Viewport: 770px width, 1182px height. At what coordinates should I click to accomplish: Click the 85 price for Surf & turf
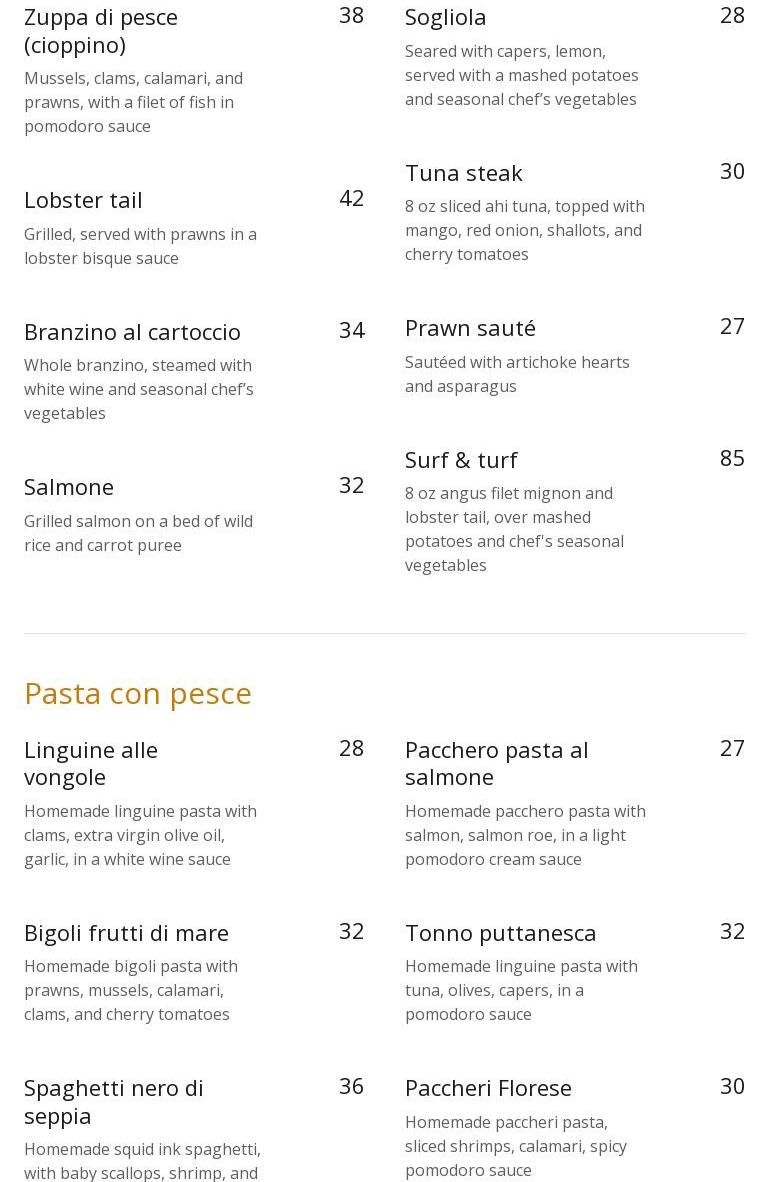(732, 458)
